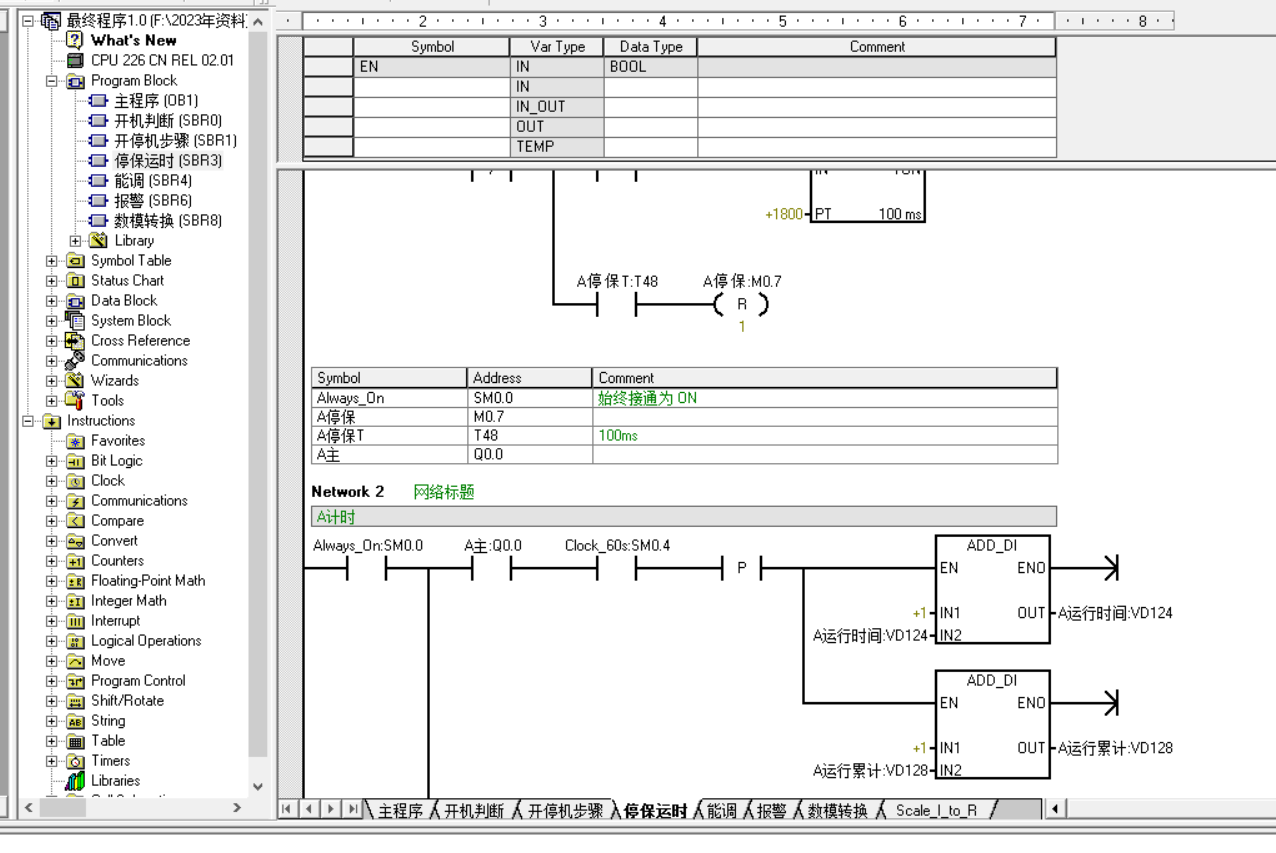The width and height of the screenshot is (1276, 853).
Task: Select the A停保:M0.7 reset coil
Action: [x=741, y=307]
